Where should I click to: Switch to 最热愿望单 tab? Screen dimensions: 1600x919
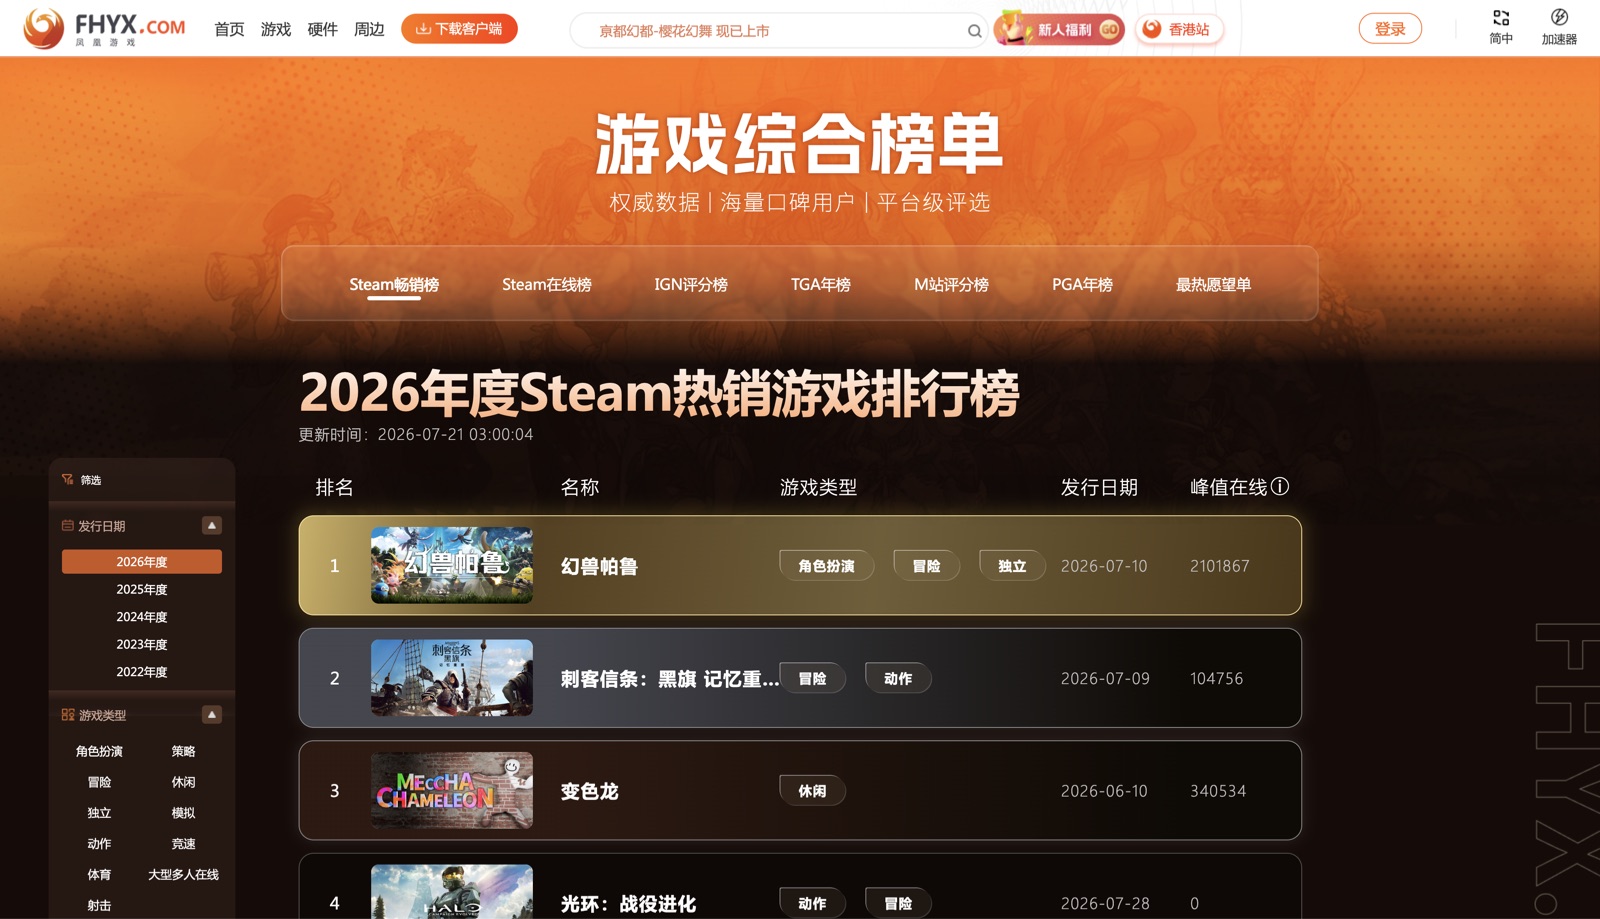tap(1213, 285)
